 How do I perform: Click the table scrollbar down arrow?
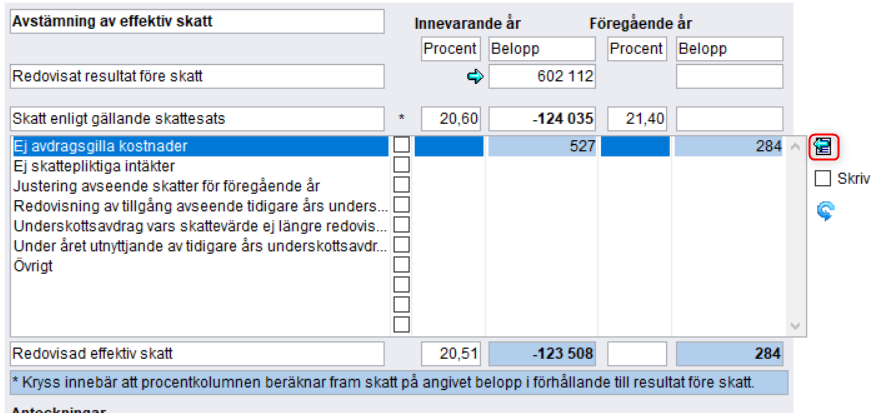click(795, 326)
